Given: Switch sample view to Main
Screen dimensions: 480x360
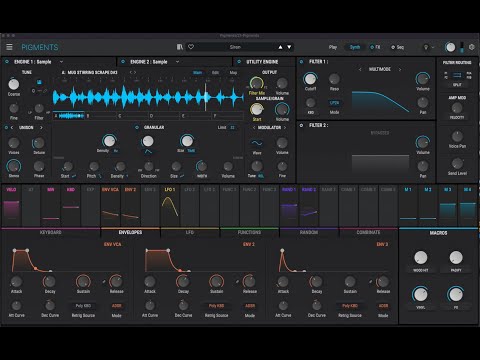Looking at the screenshot, I should click(x=197, y=72).
